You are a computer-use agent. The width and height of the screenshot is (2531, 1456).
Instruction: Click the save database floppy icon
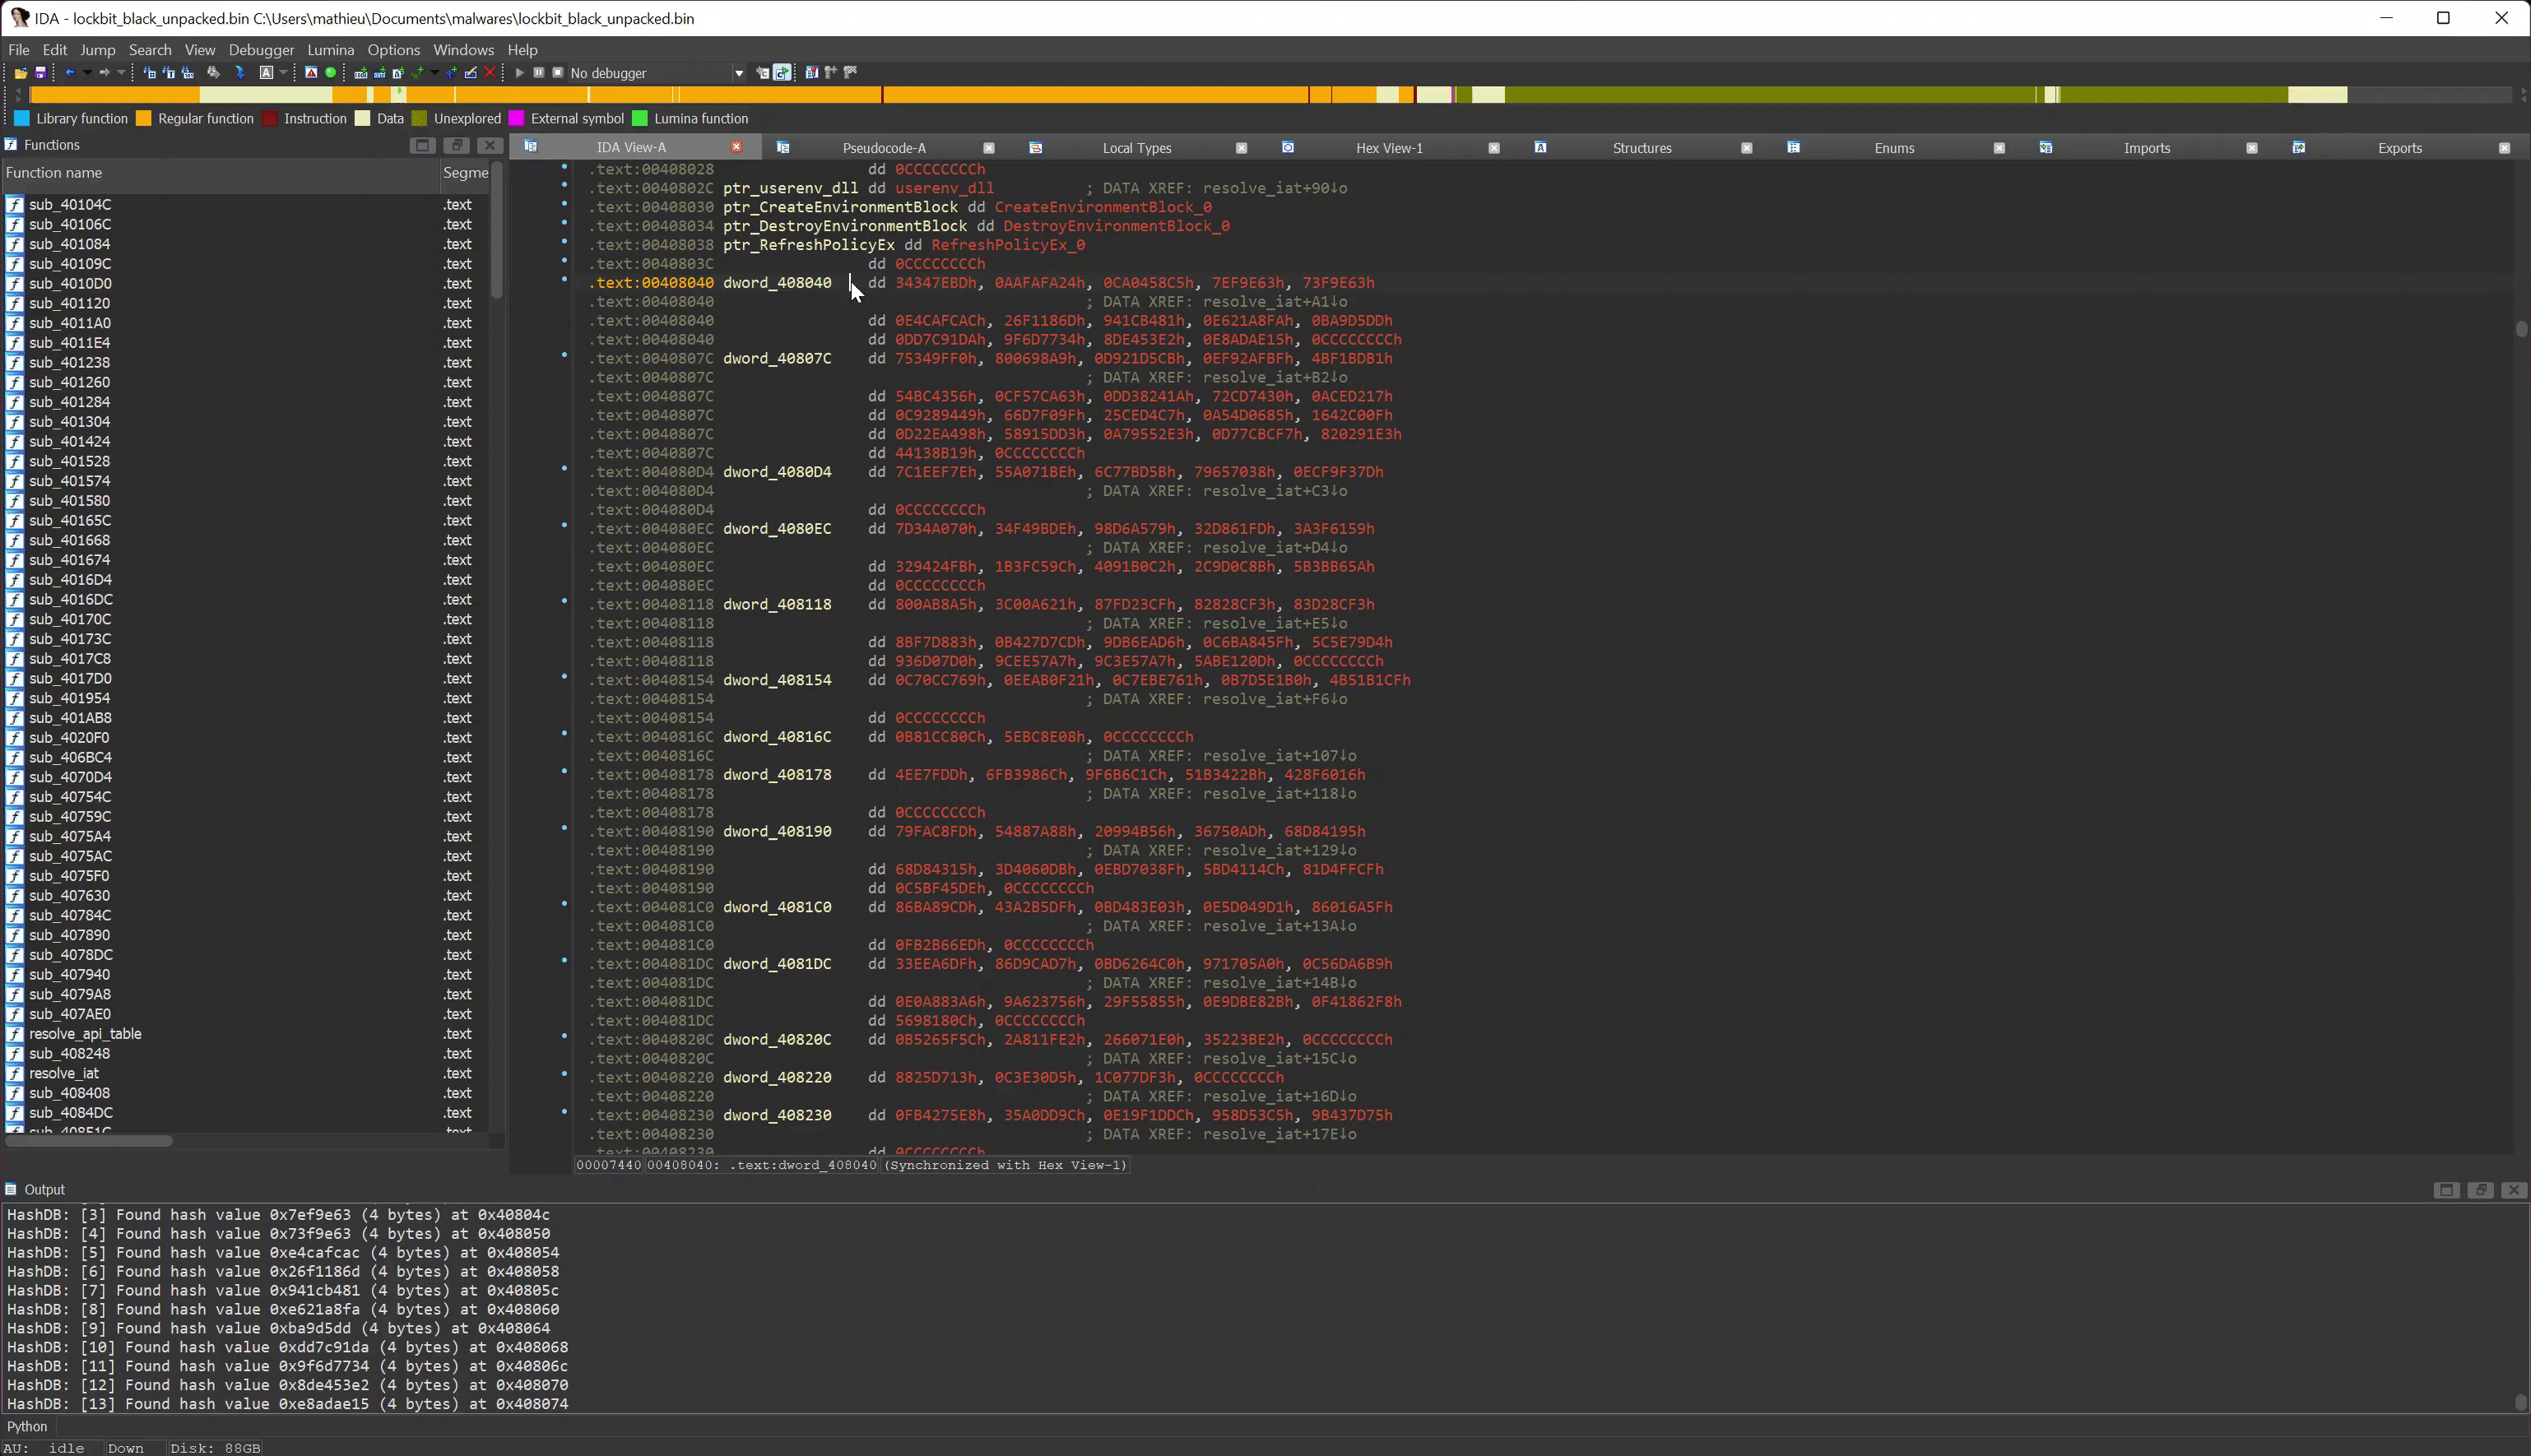pyautogui.click(x=40, y=73)
